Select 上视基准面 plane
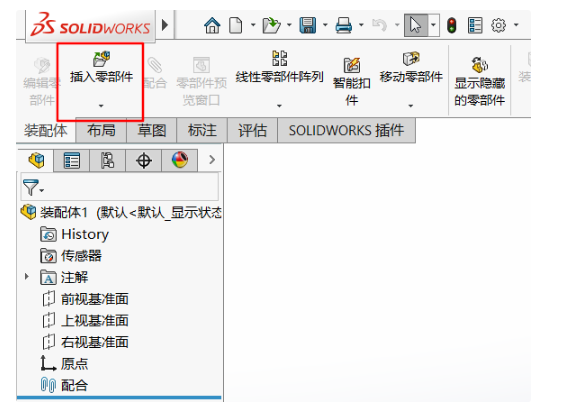This screenshot has width=564, height=402. (85, 320)
